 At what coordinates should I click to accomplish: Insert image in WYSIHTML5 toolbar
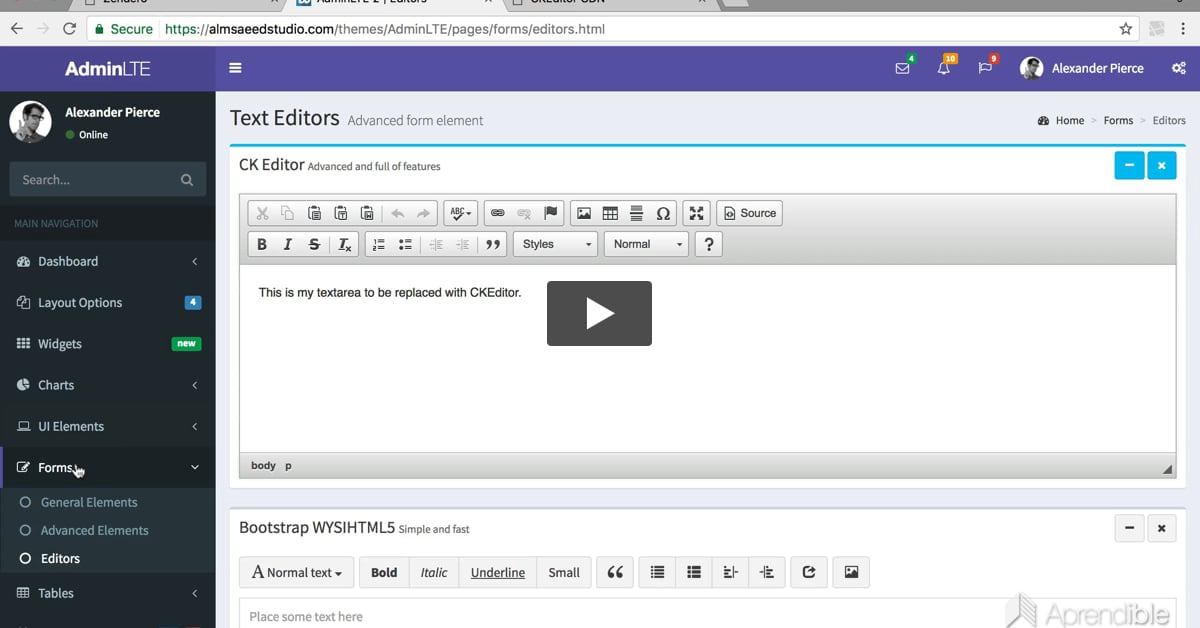851,572
